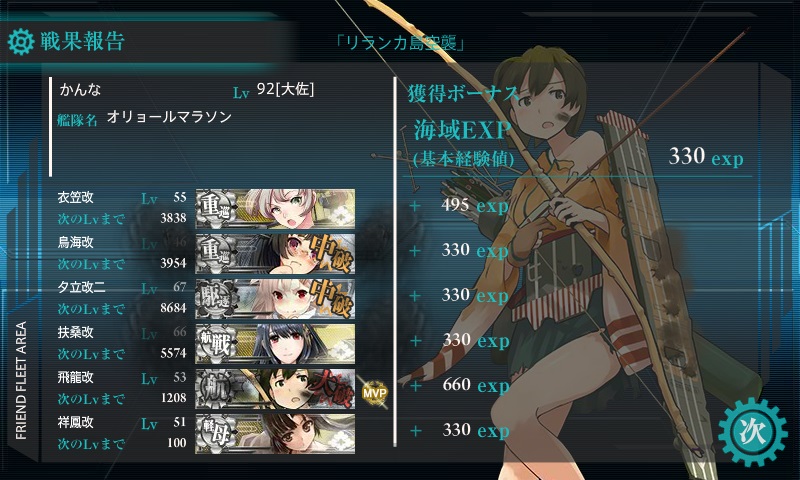Select the 飛龍改 carrier banner
Viewport: 800px width, 480px height.
pyautogui.click(x=275, y=389)
